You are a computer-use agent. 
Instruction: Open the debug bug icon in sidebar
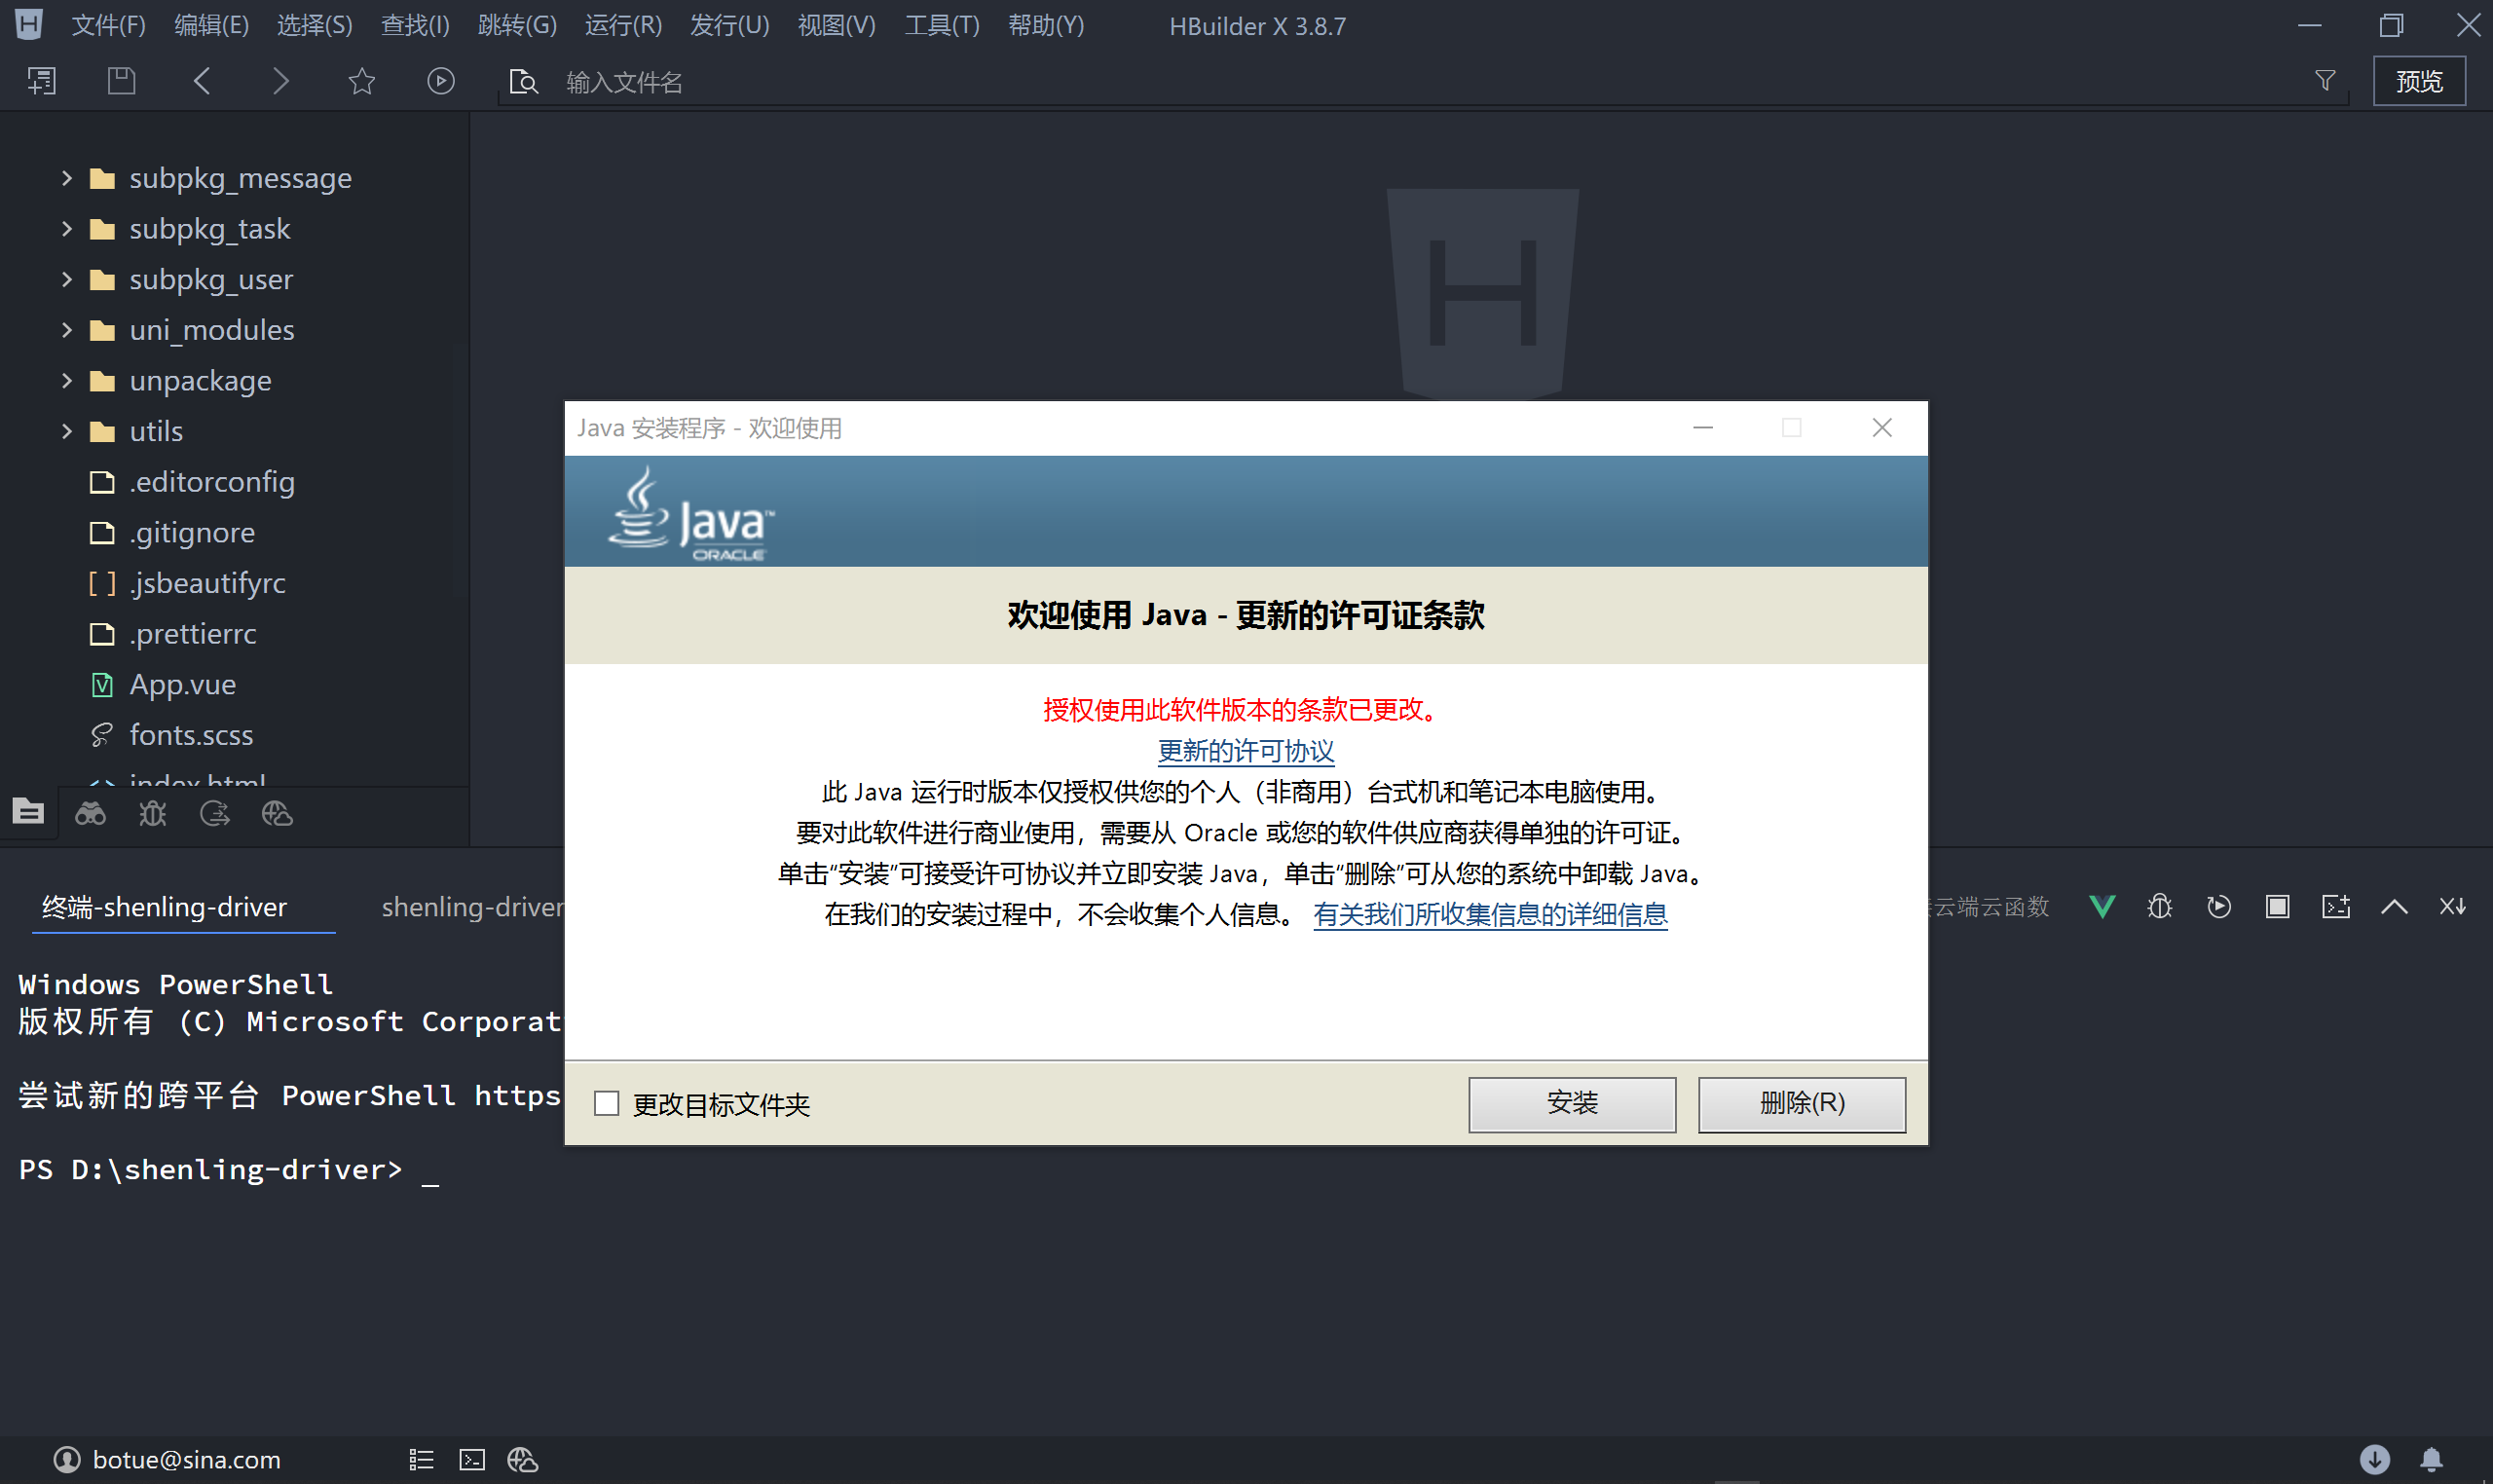[152, 813]
